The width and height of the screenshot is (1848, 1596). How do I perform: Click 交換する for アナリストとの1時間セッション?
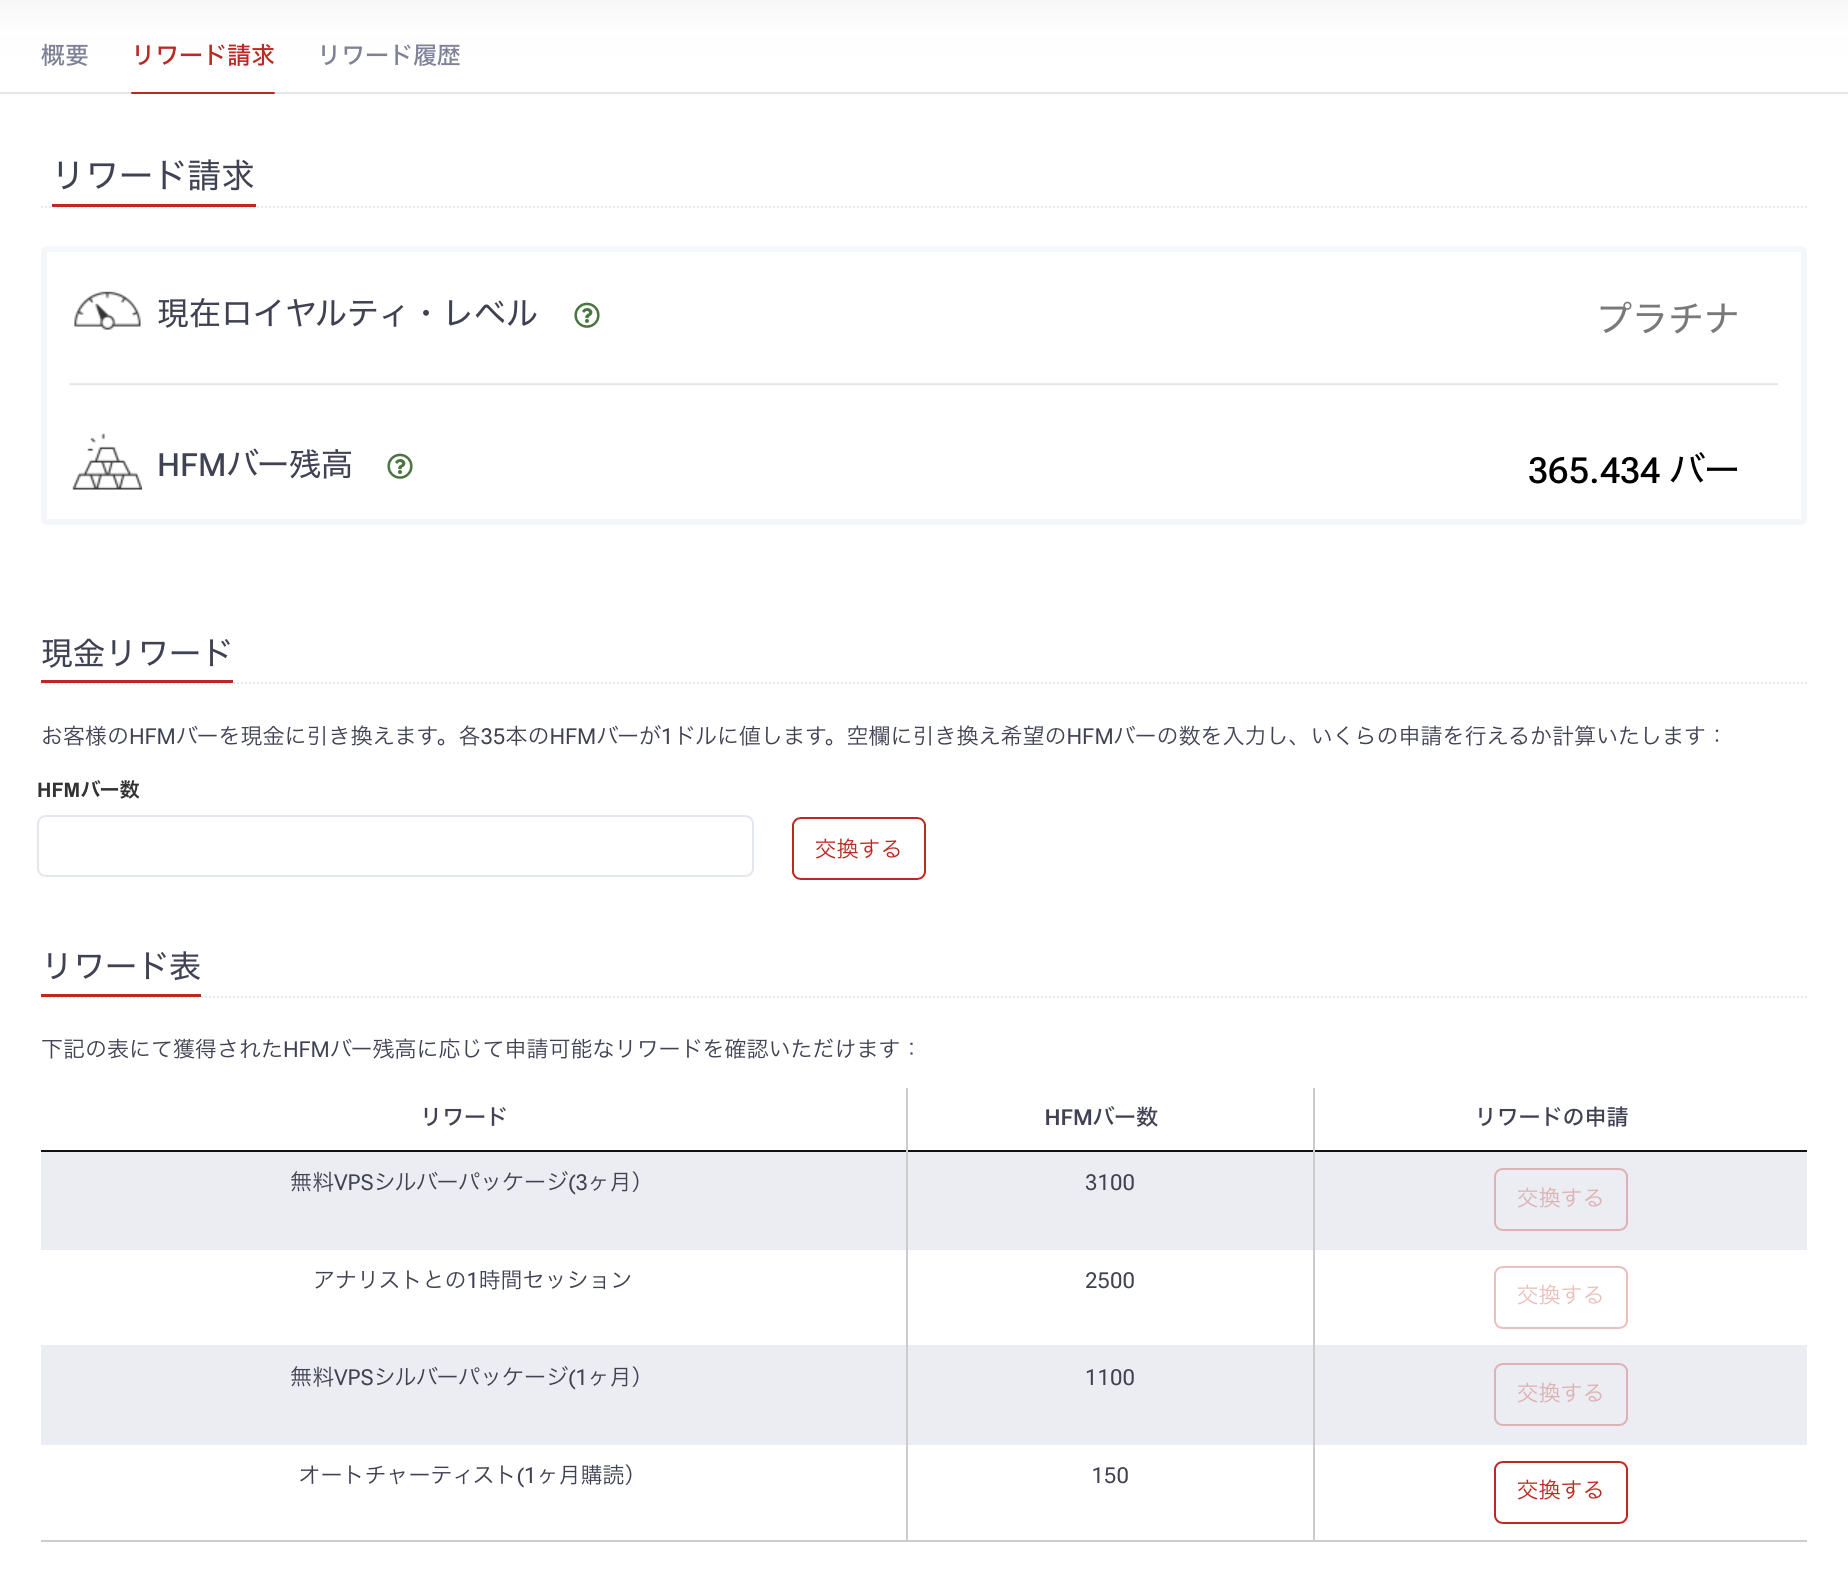coord(1560,1296)
